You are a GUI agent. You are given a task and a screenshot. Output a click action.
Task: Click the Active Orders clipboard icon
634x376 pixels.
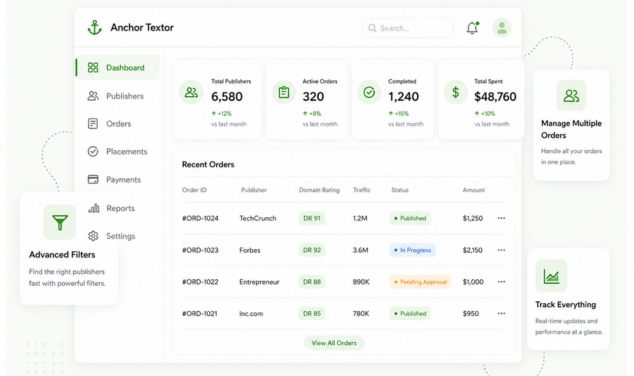click(x=284, y=92)
